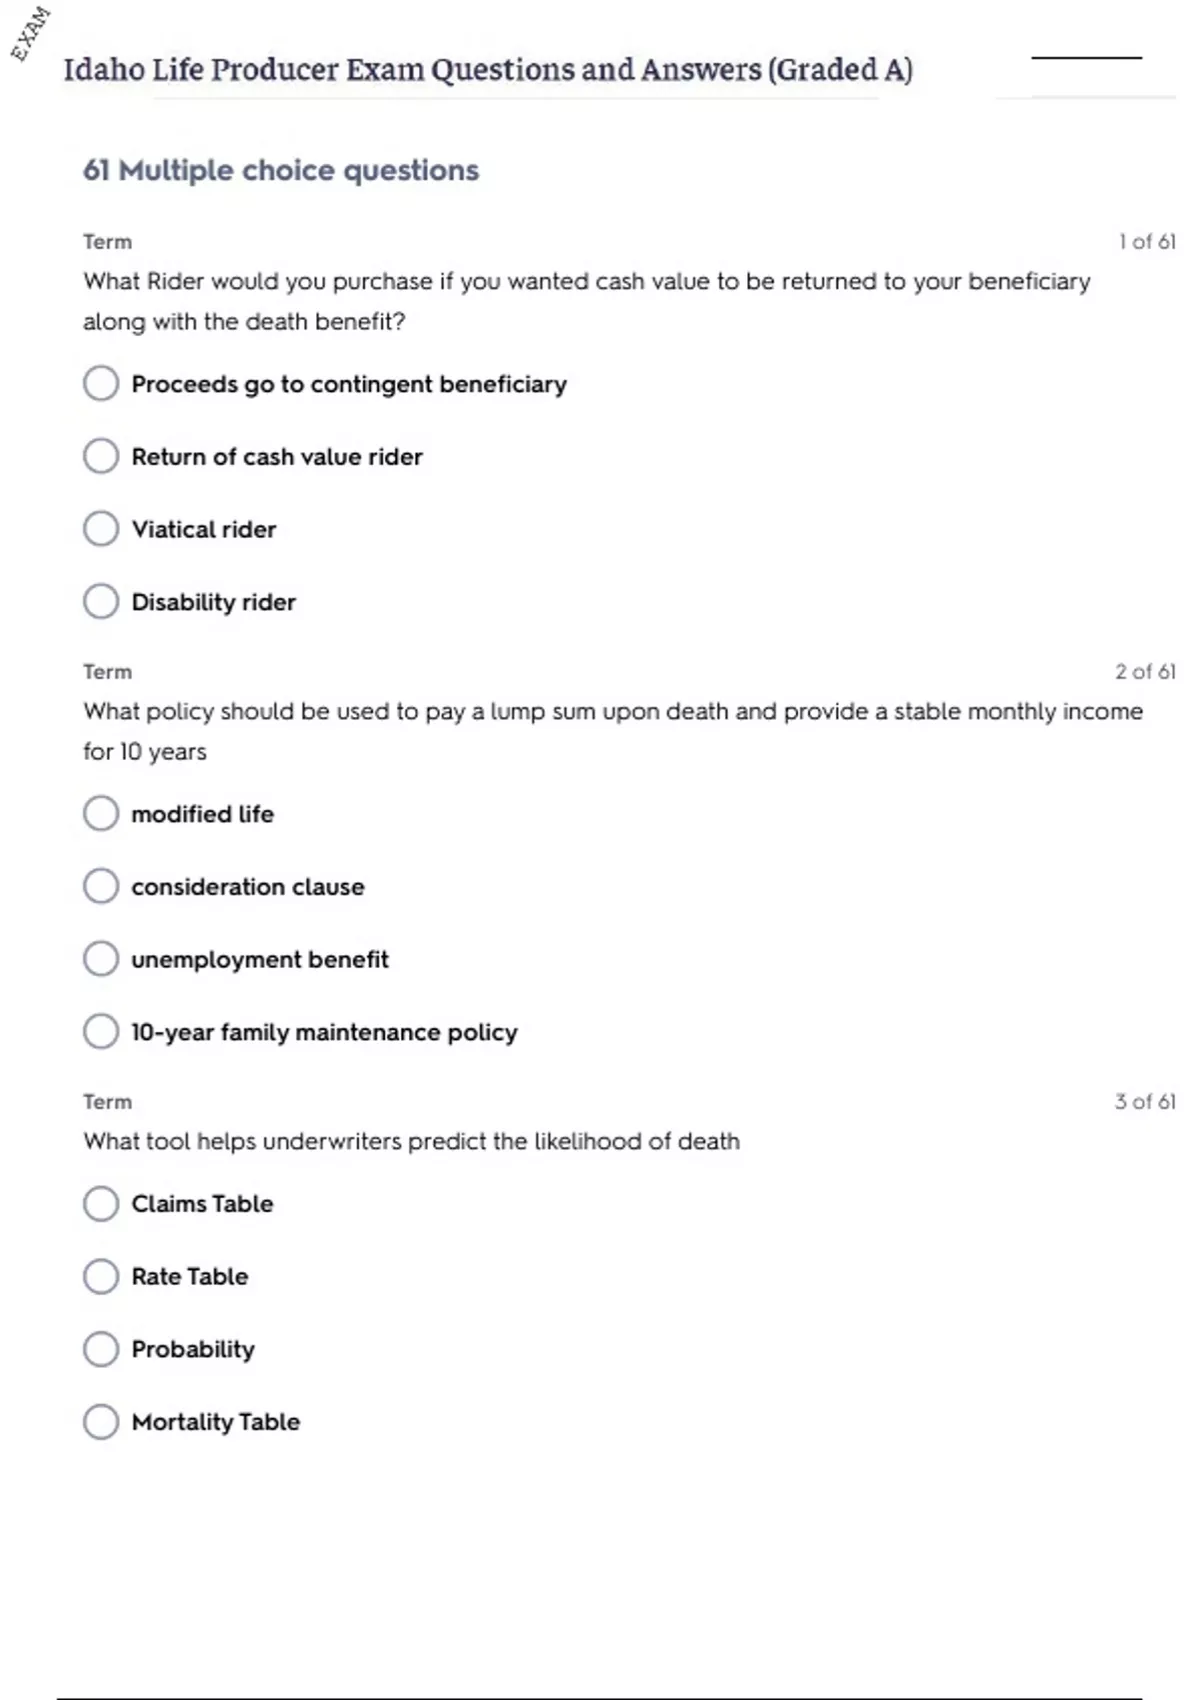Choose '10-year family maintenance policy' answer
Viewport: 1200px width, 1700px height.
pos(101,1031)
